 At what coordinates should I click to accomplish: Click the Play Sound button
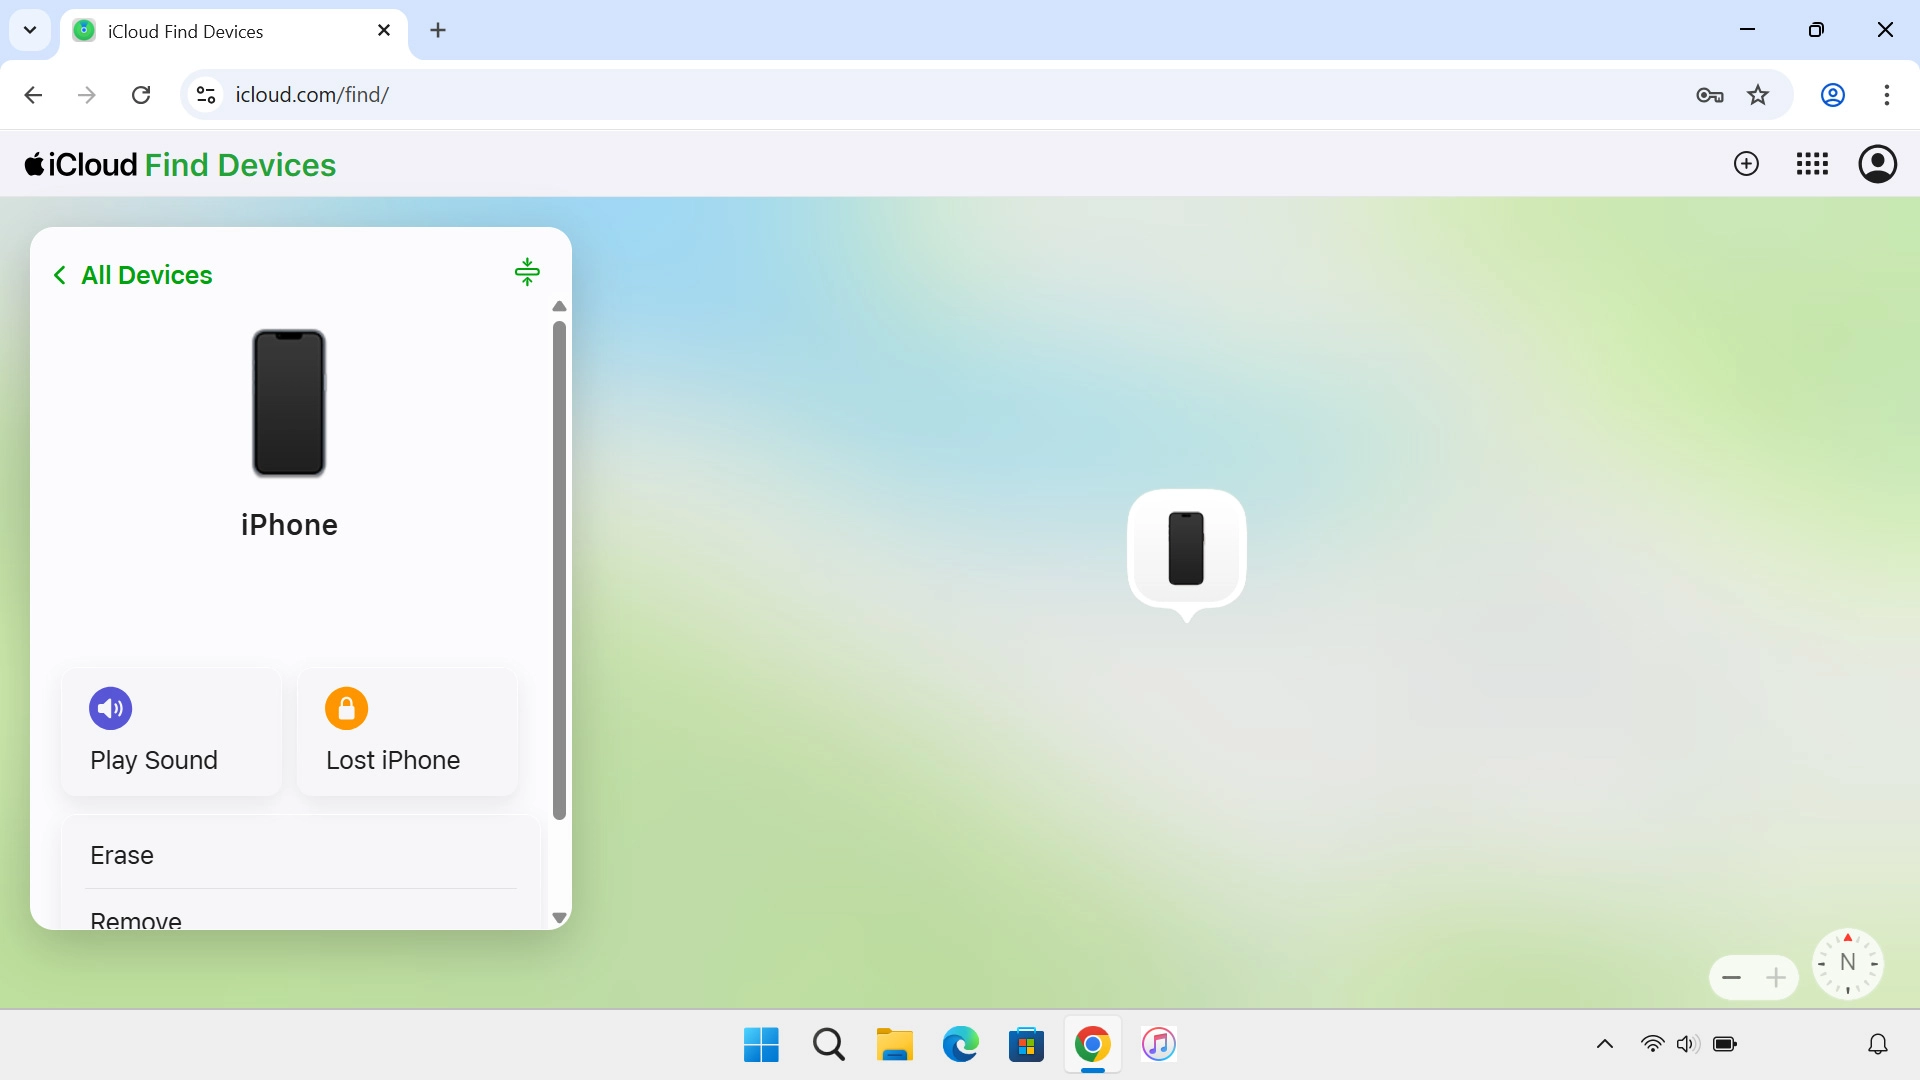[x=171, y=732]
